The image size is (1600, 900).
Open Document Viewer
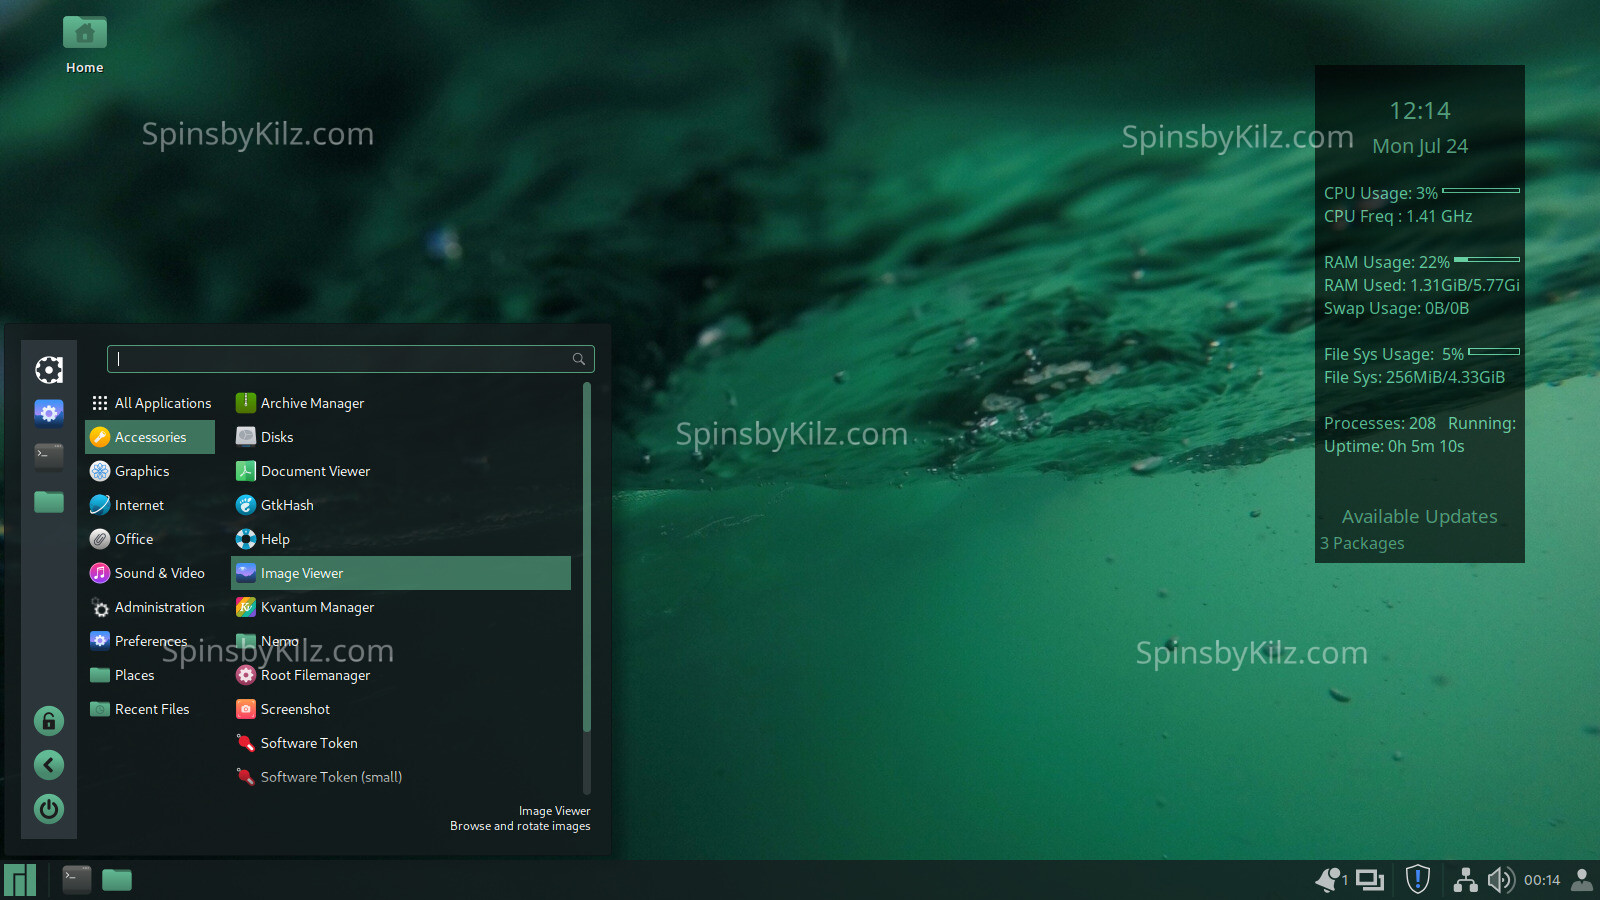pos(401,471)
